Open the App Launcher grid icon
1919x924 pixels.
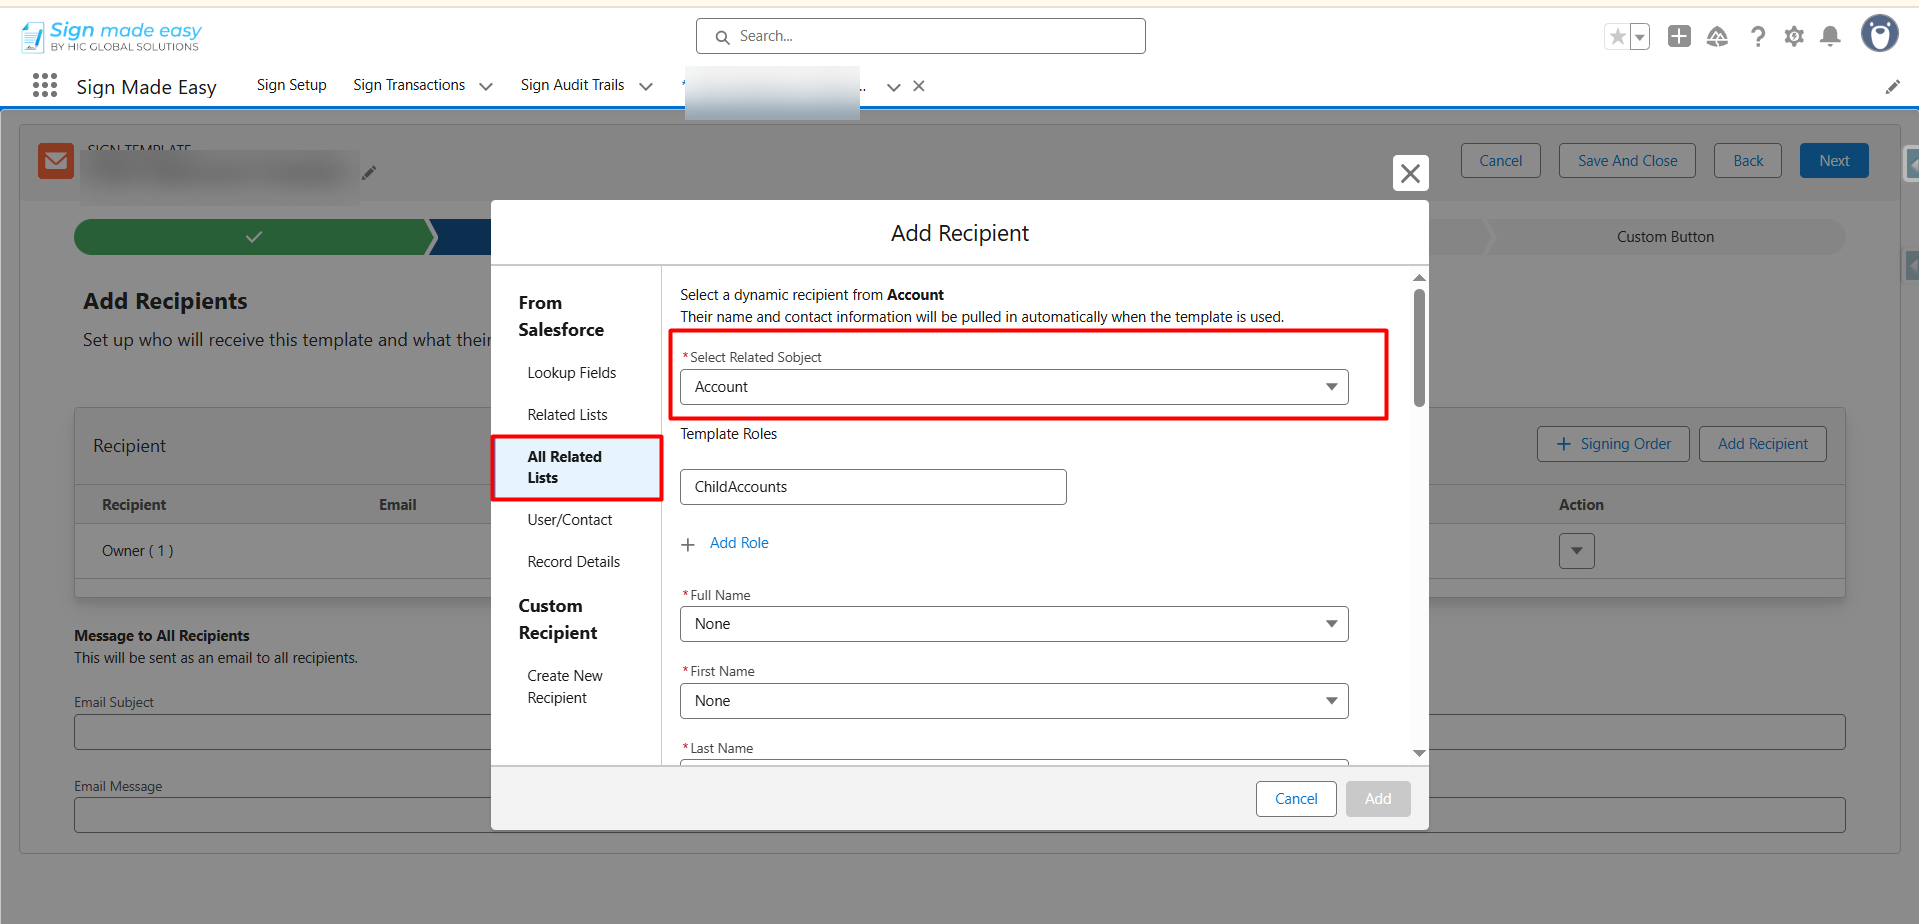click(45, 86)
